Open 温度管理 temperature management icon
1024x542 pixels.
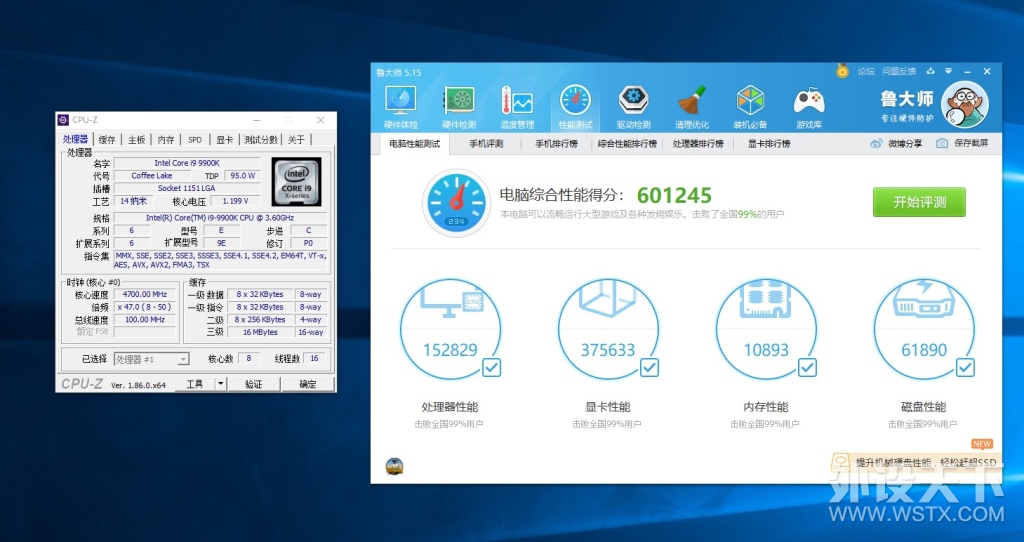[x=517, y=108]
